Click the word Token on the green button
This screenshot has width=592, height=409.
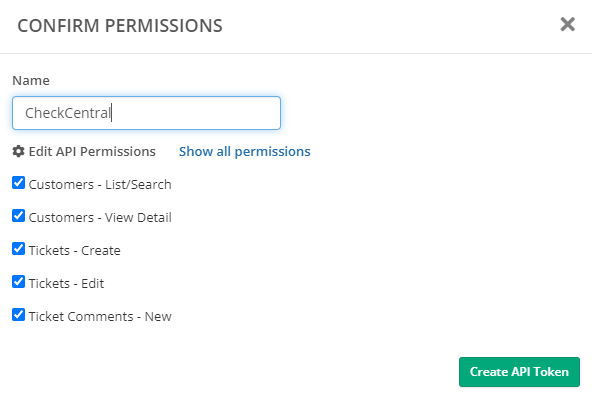(551, 372)
